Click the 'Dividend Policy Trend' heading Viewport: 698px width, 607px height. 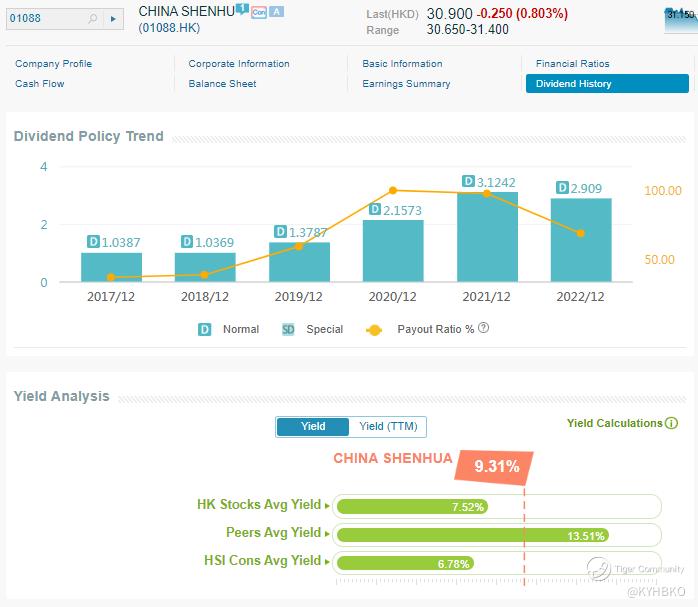tap(89, 136)
